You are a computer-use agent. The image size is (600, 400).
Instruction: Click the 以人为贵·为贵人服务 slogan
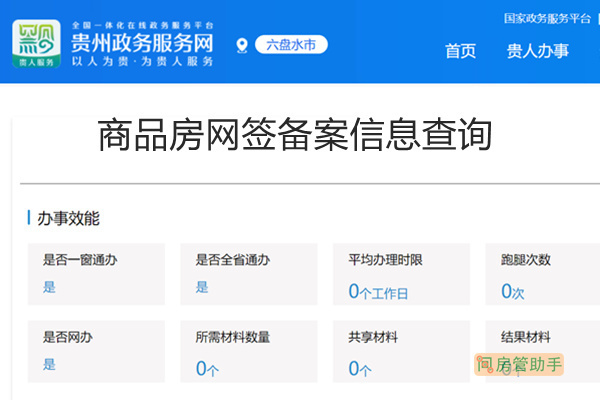tap(142, 61)
